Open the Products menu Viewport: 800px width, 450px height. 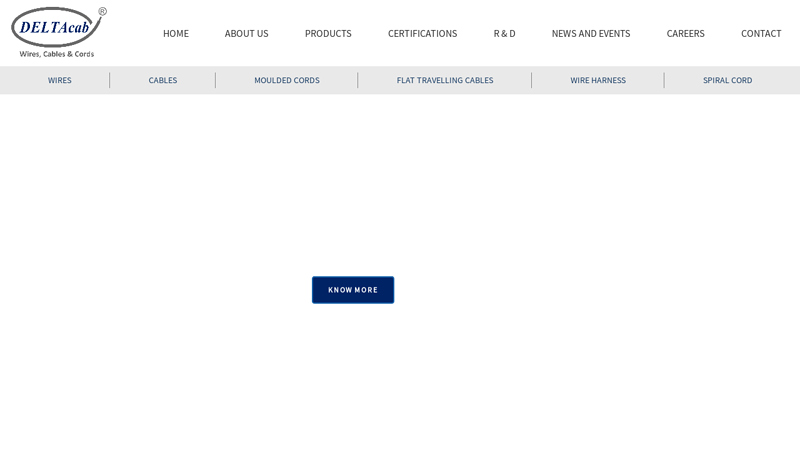point(328,34)
